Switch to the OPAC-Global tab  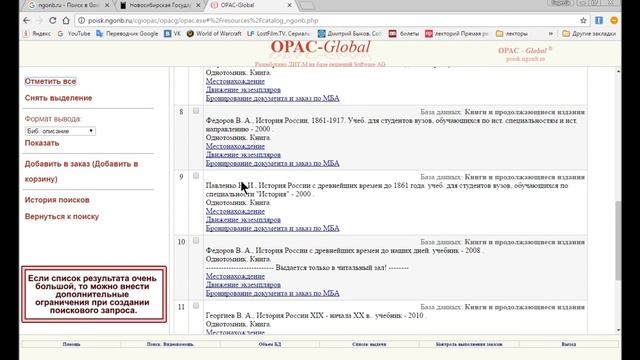tap(250, 5)
